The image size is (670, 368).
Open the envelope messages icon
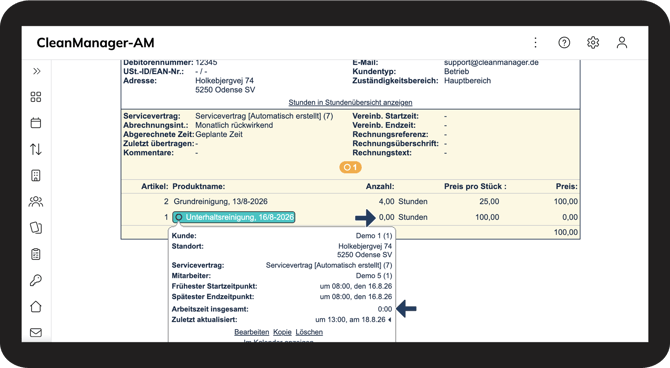(36, 333)
